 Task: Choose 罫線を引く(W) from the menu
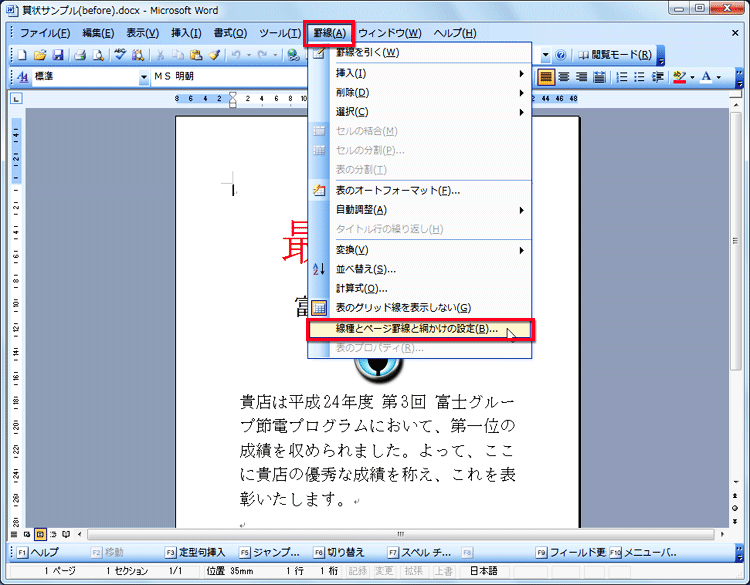tap(419, 53)
